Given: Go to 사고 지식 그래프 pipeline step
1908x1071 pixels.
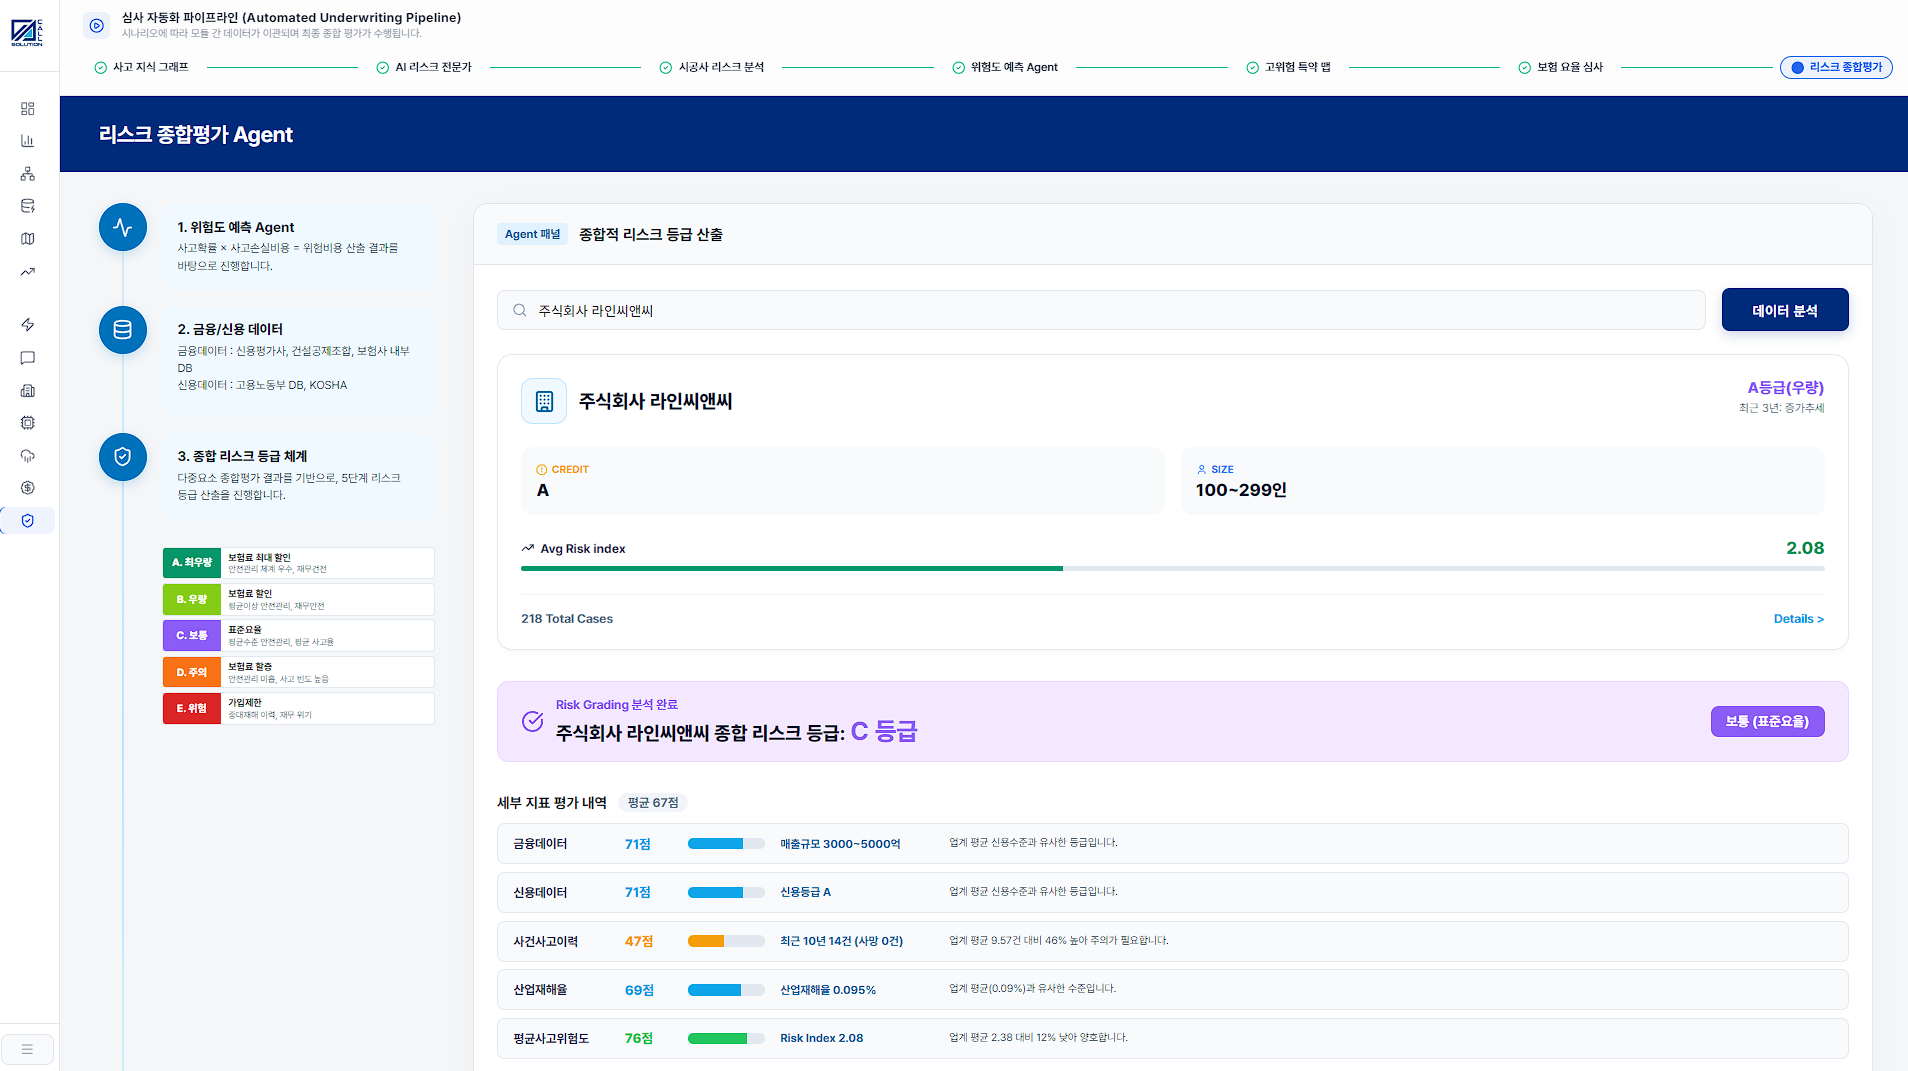Looking at the screenshot, I should (141, 67).
